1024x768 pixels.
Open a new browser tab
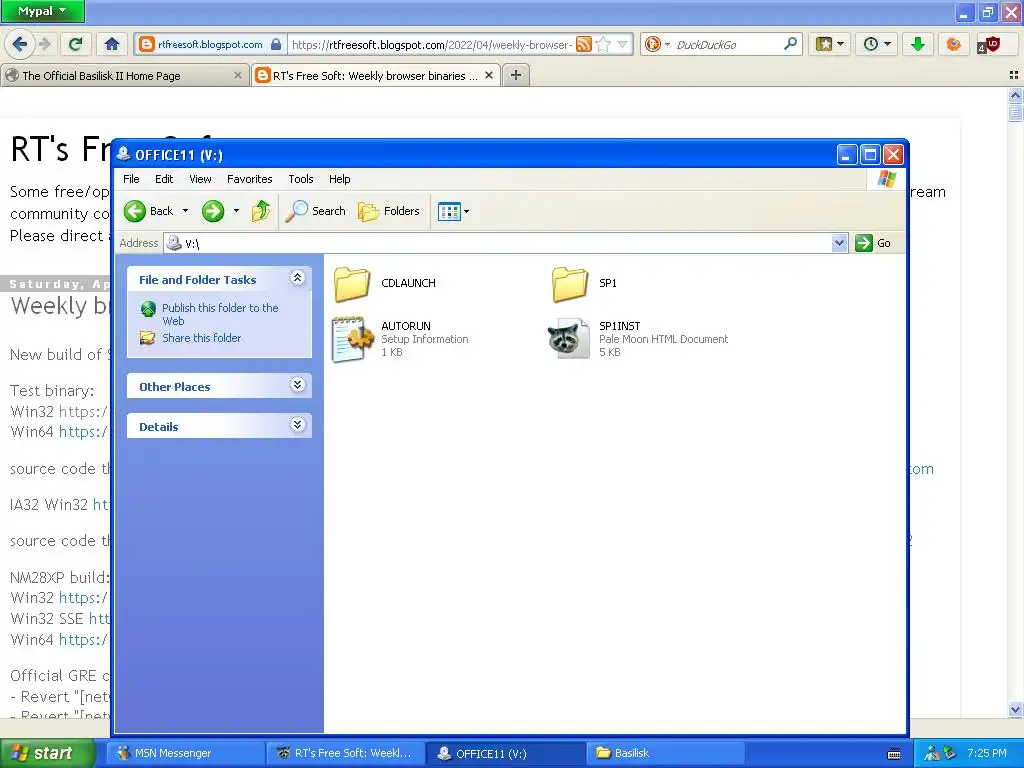click(516, 75)
